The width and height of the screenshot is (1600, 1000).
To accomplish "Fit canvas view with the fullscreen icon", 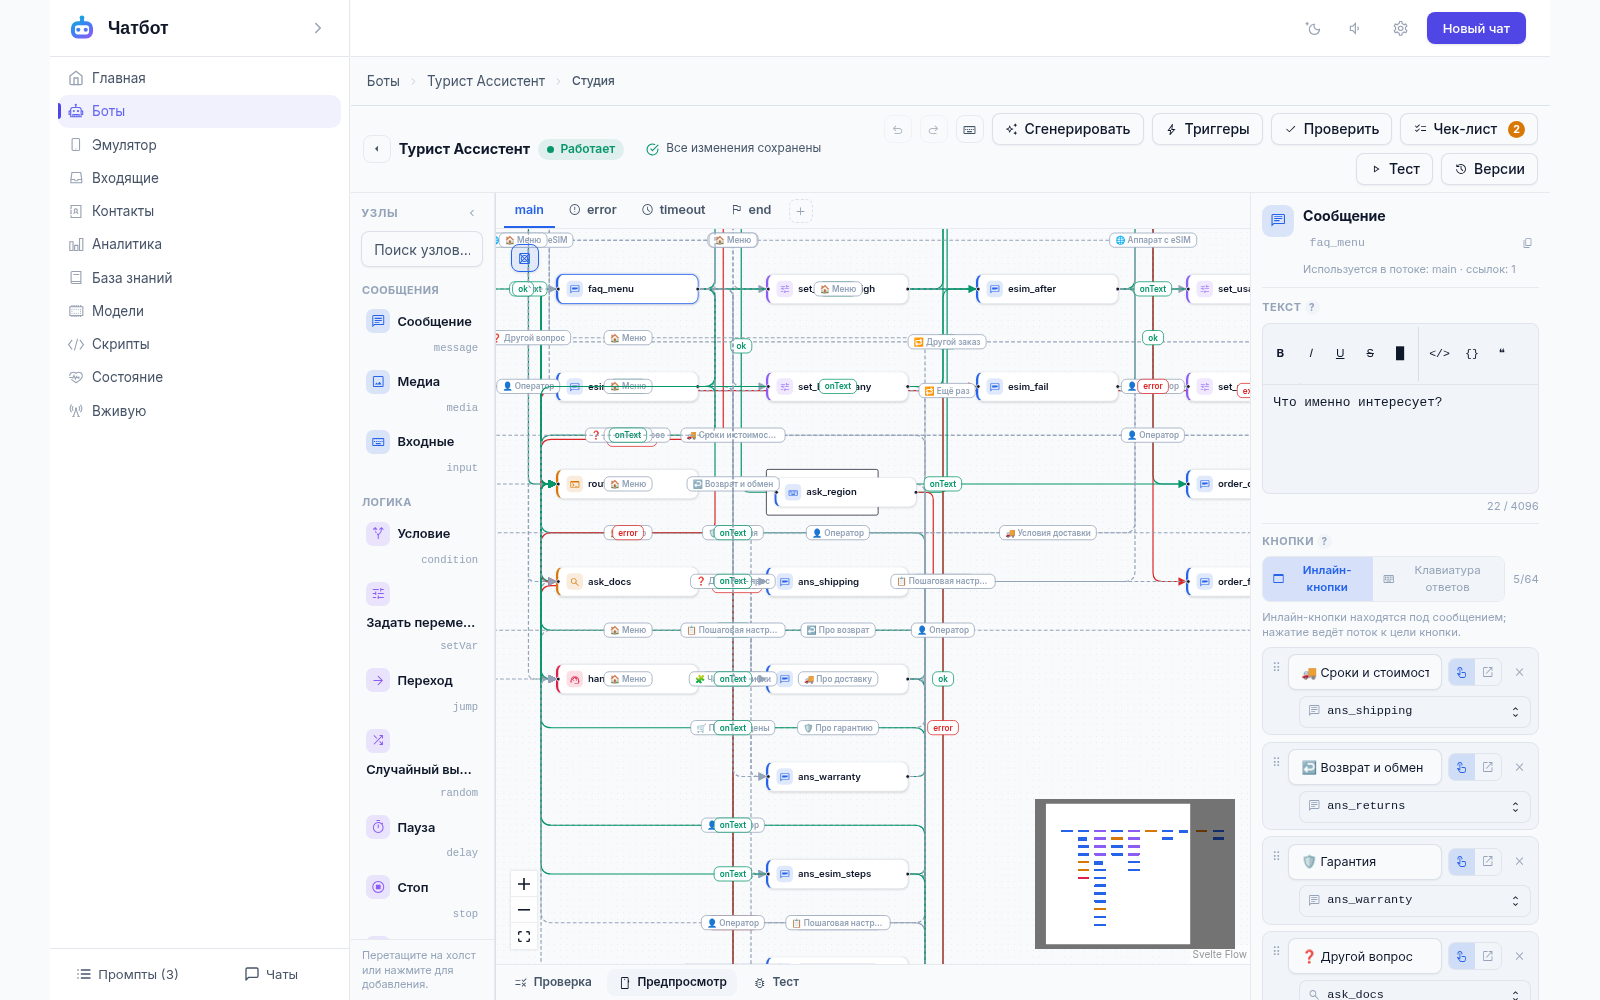I will point(524,937).
